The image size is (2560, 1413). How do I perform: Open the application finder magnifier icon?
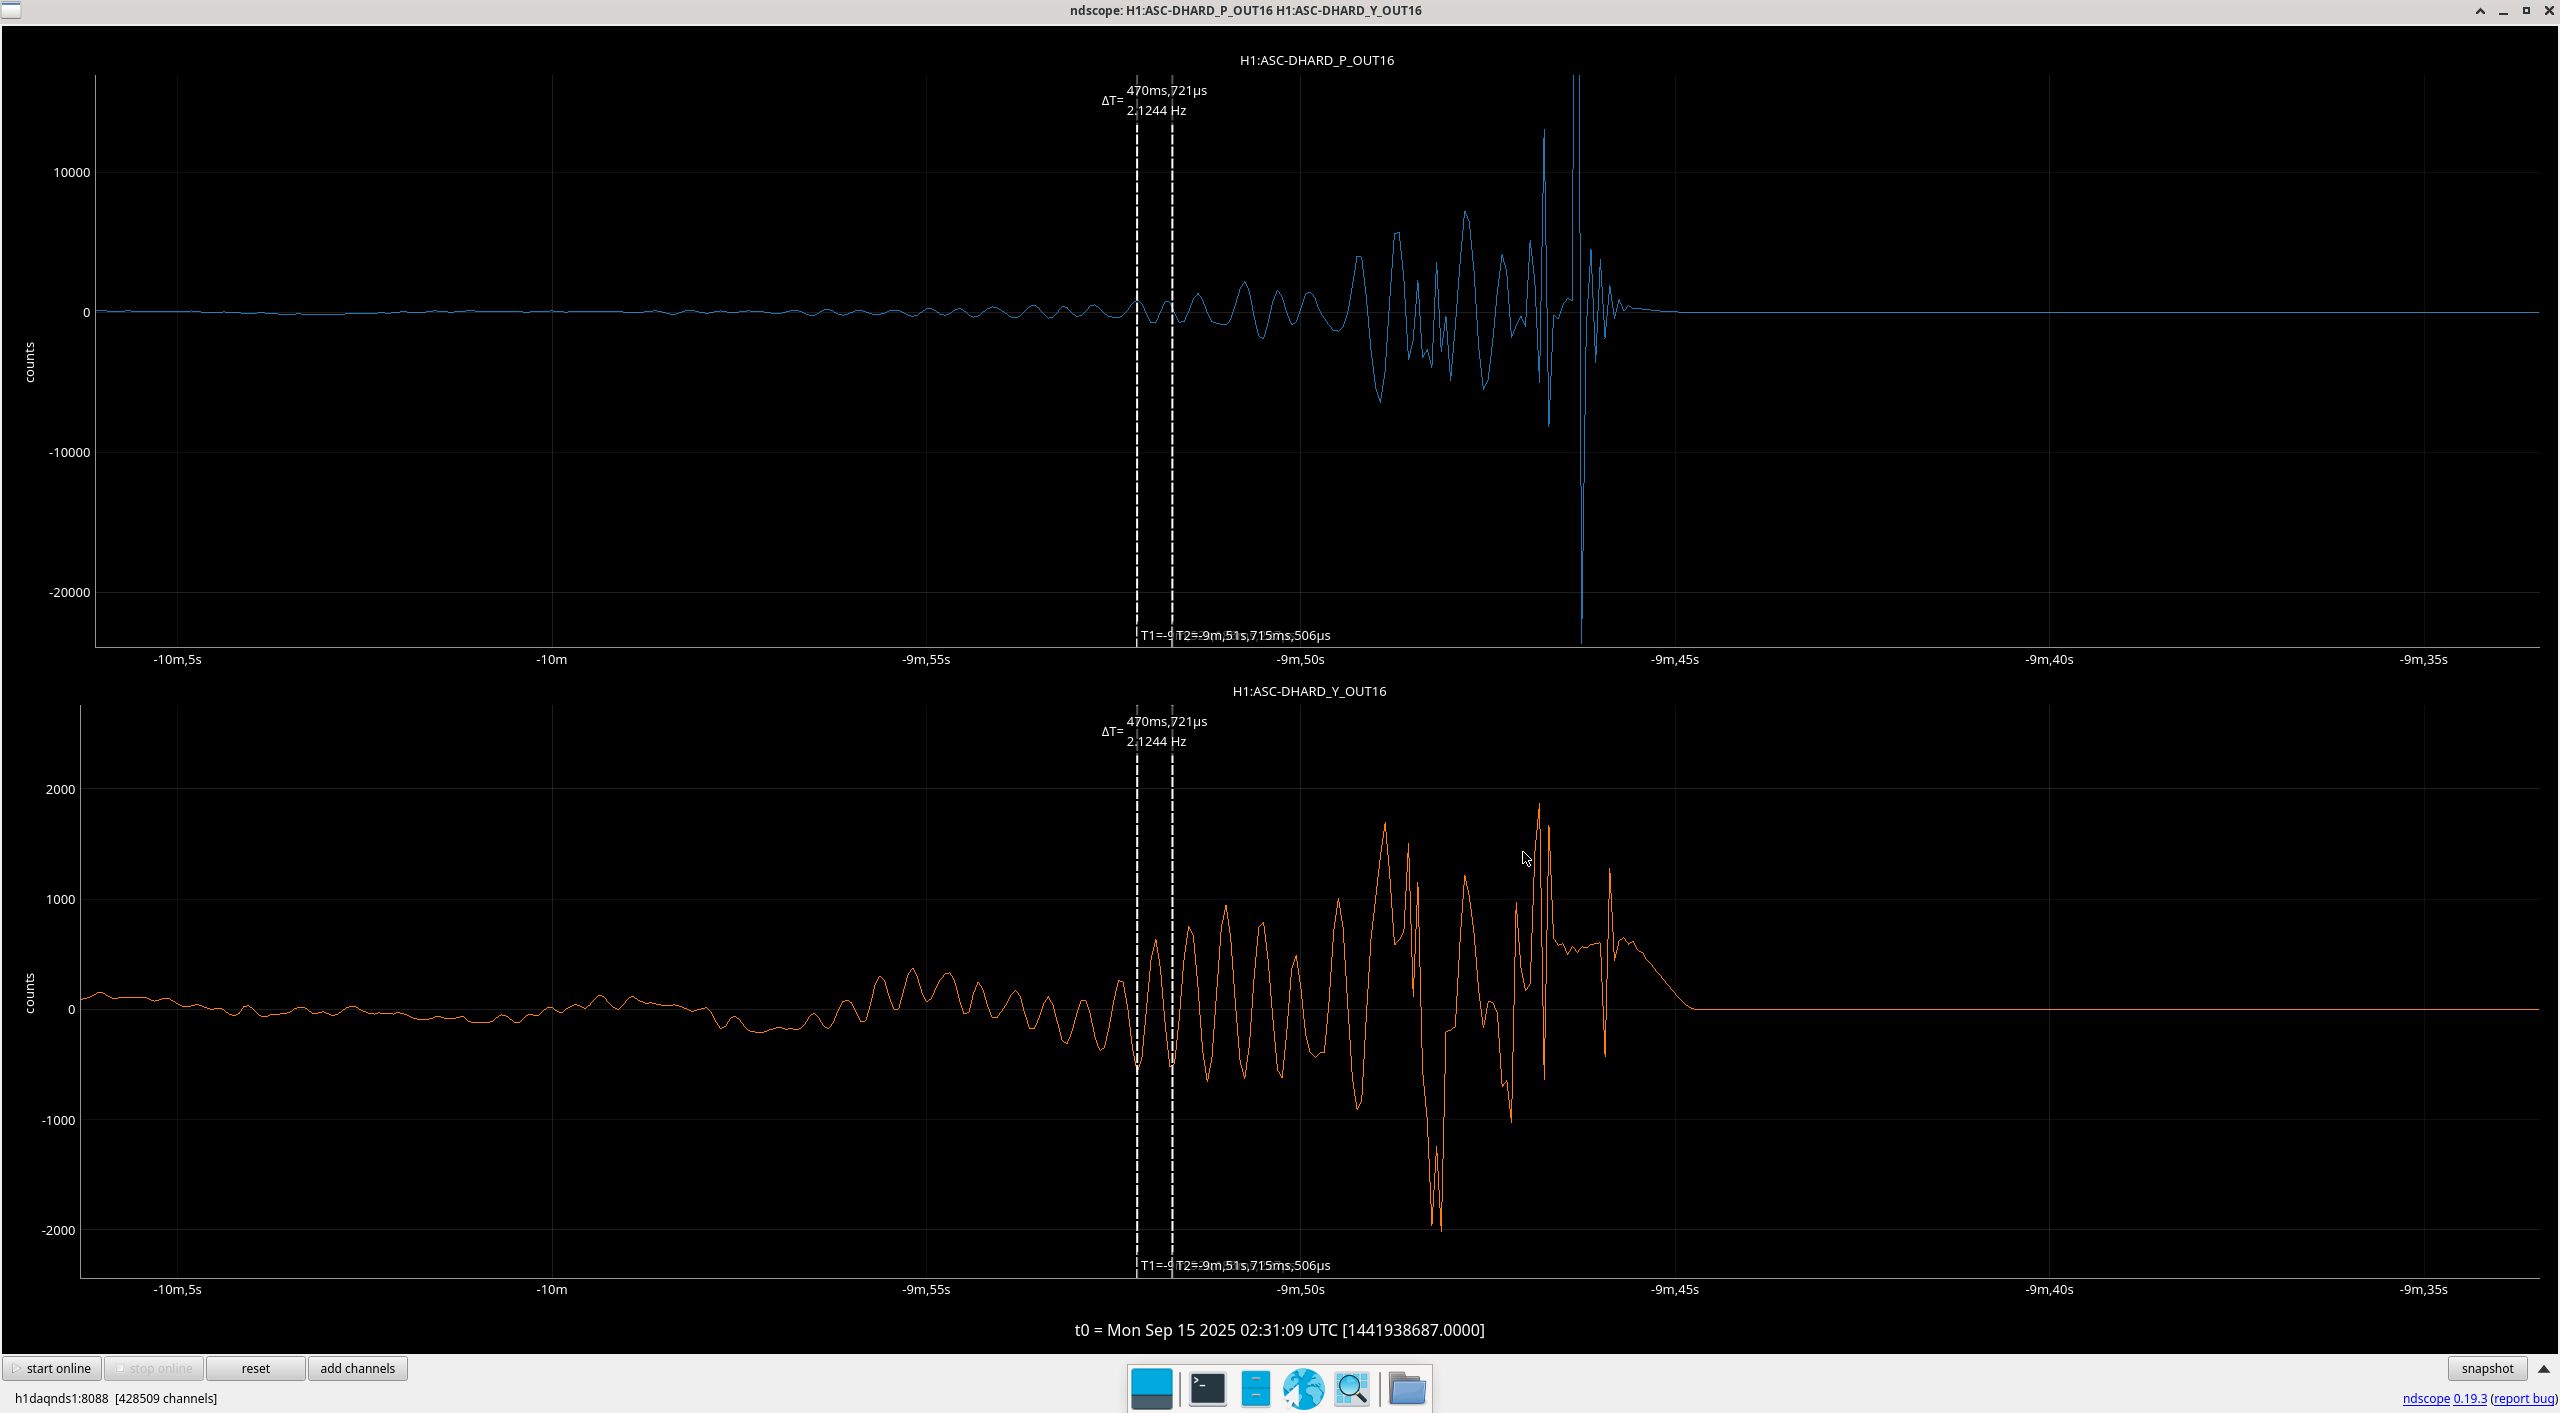[x=1352, y=1388]
